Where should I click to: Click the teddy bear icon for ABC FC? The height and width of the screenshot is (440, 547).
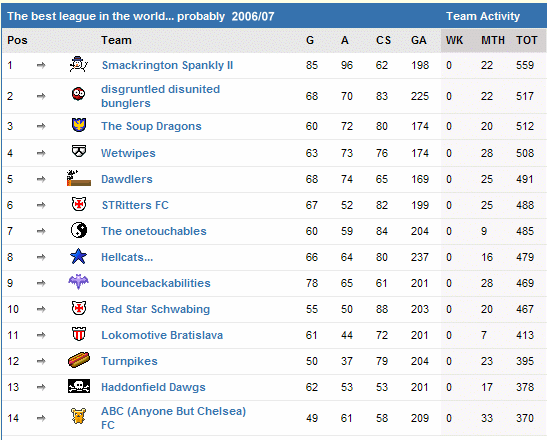[78, 416]
